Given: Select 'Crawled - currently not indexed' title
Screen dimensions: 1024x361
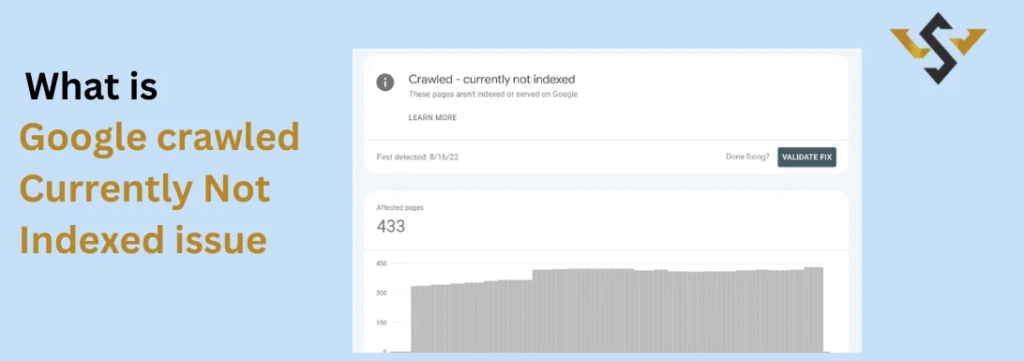Looking at the screenshot, I should coord(492,80).
